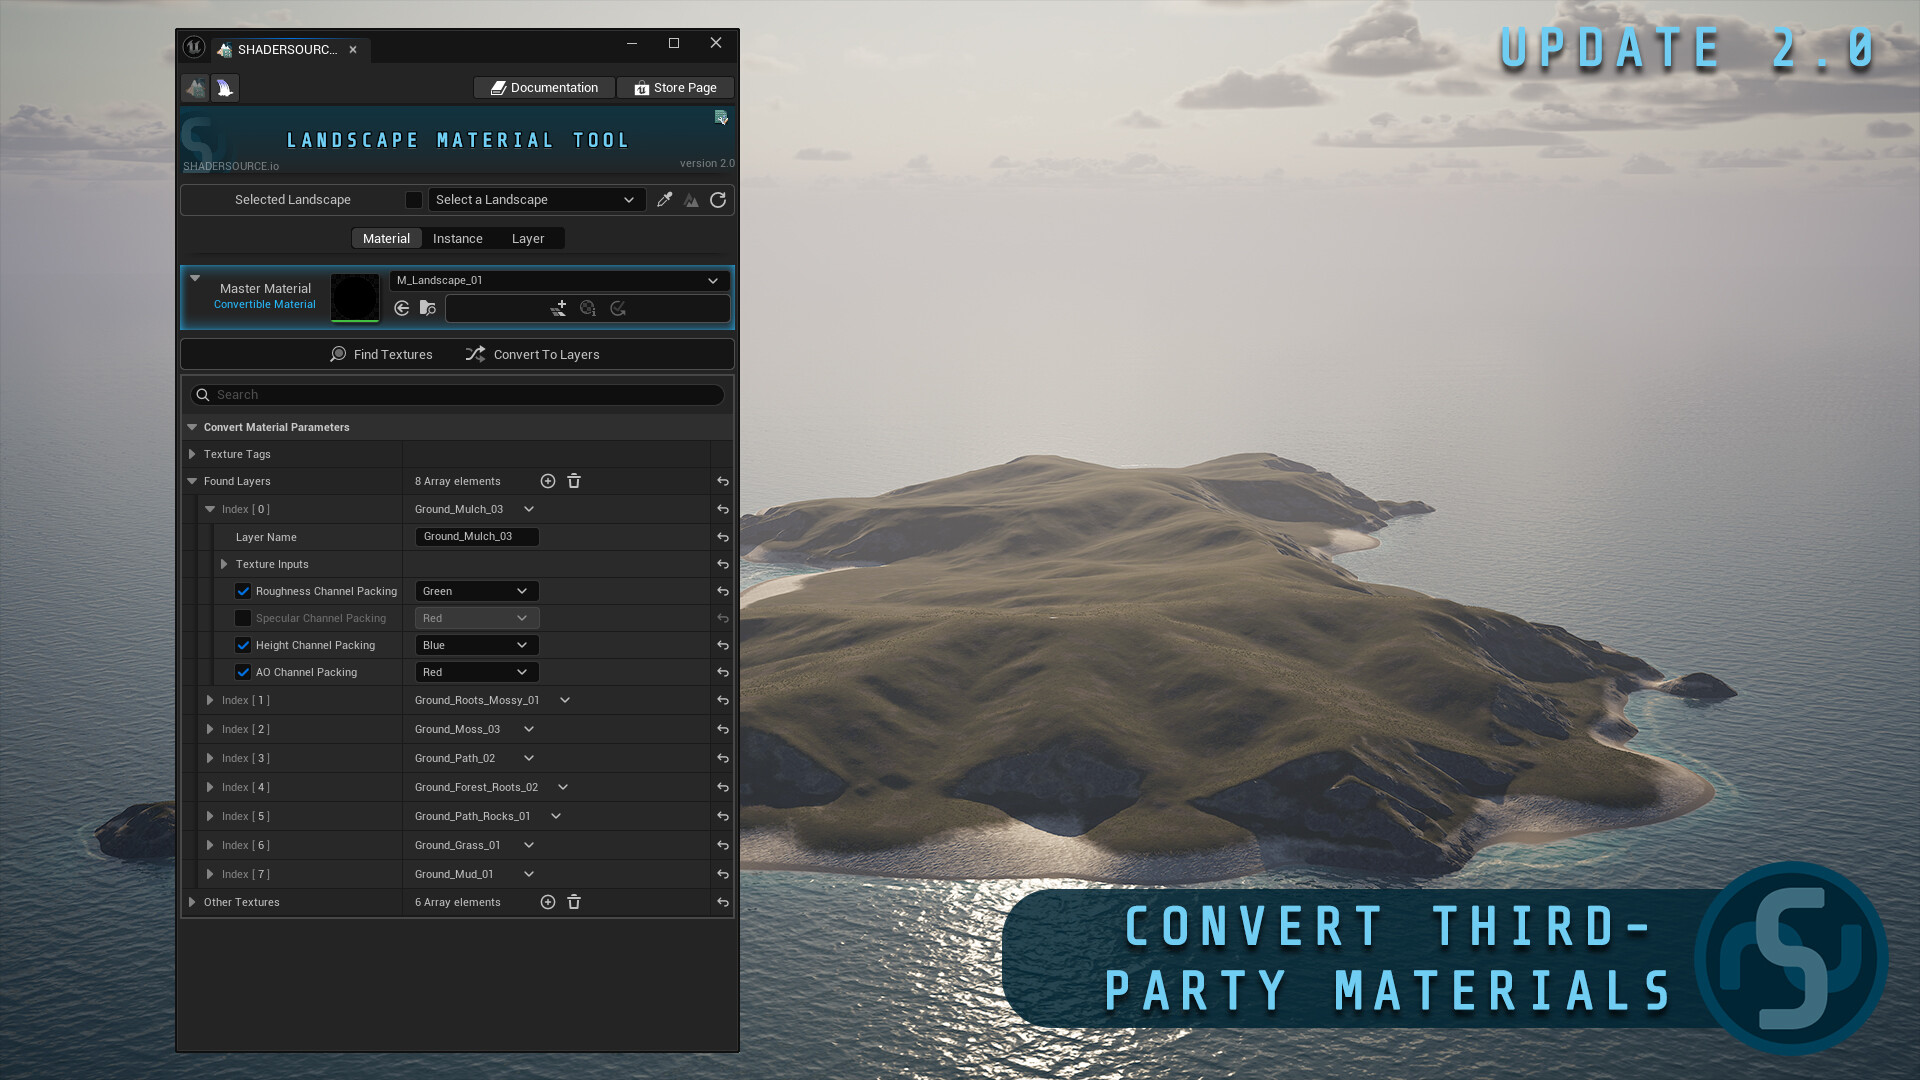This screenshot has height=1080, width=1920.
Task: Add a new element to Found Layers array
Action: pyautogui.click(x=548, y=481)
